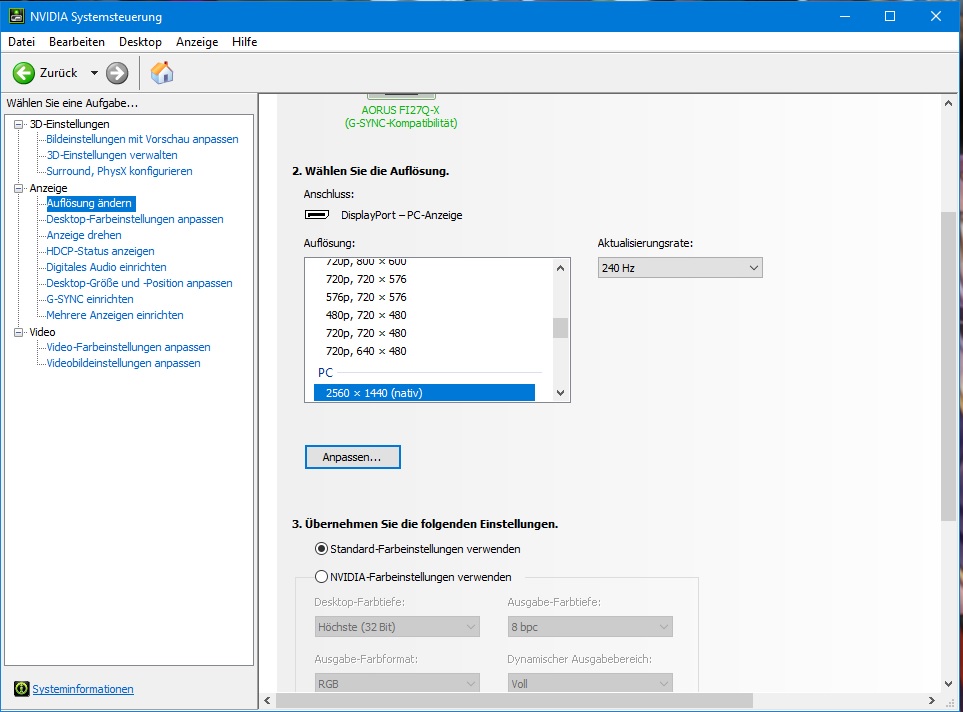Click the resolution list scroll down arrow
This screenshot has height=712, width=963.
pos(560,393)
